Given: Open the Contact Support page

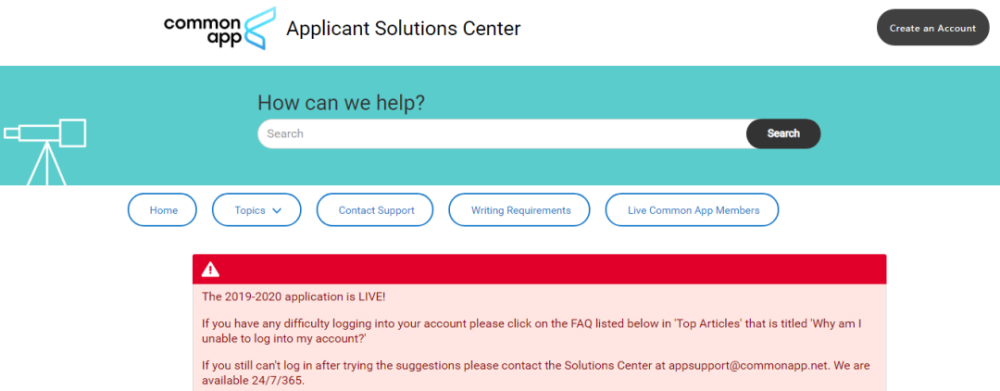Looking at the screenshot, I should 376,210.
